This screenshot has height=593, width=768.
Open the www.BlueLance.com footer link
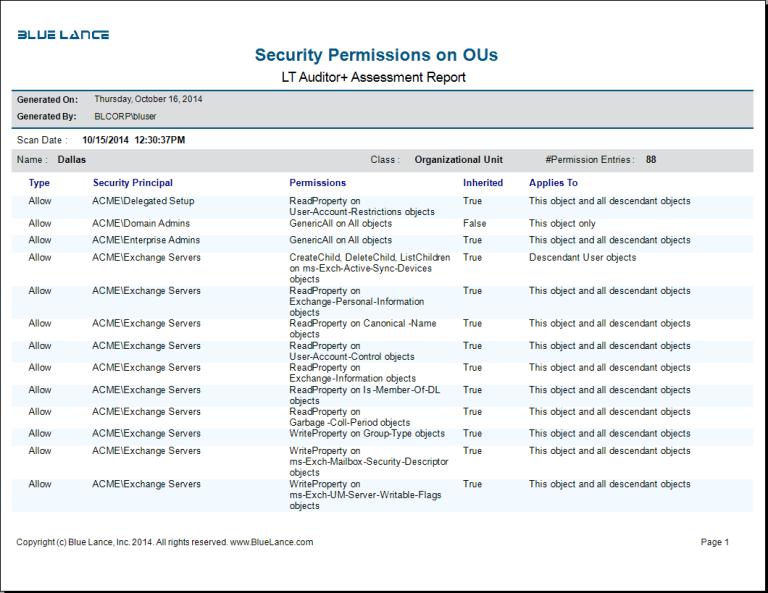coord(271,542)
